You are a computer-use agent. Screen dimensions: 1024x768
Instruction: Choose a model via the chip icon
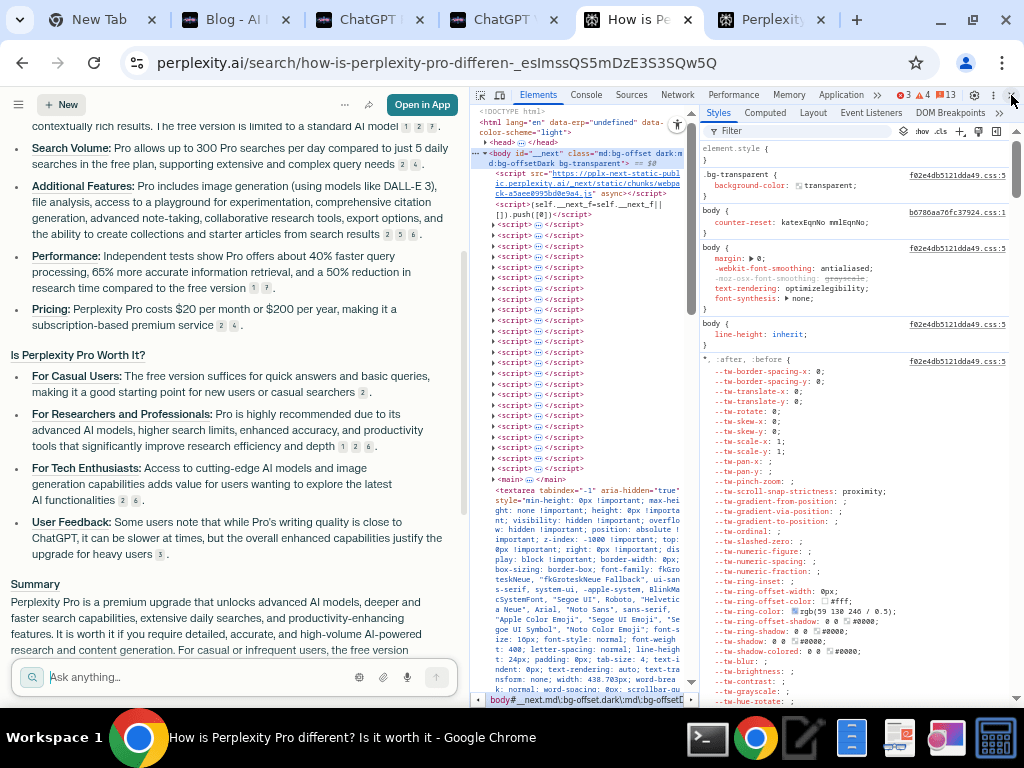(x=359, y=677)
